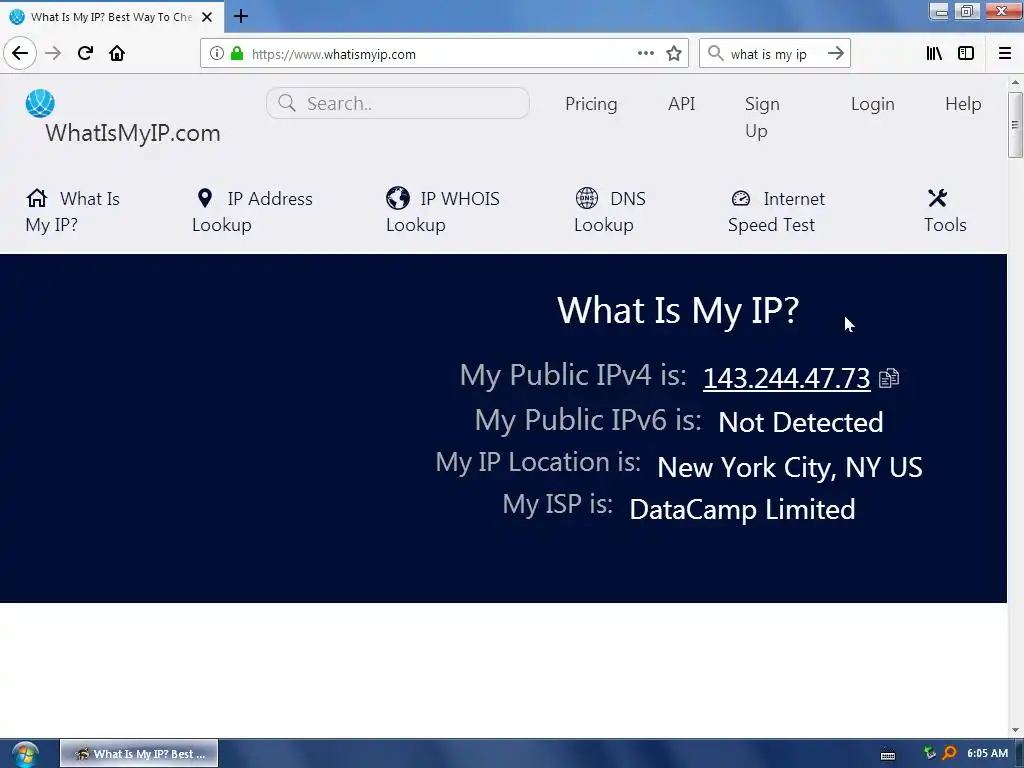Go back with the browser back arrow
This screenshot has width=1024, height=768.
click(20, 54)
